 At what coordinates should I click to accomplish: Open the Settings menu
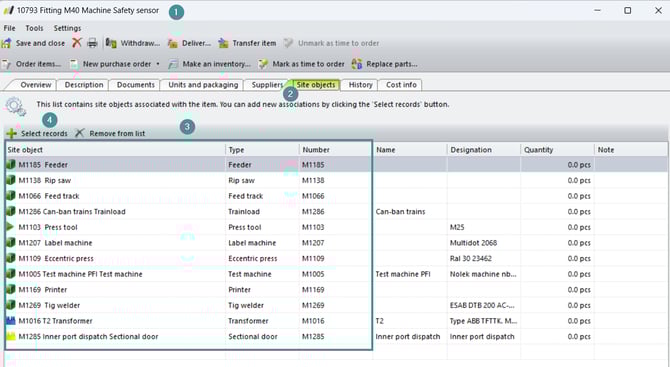point(67,28)
